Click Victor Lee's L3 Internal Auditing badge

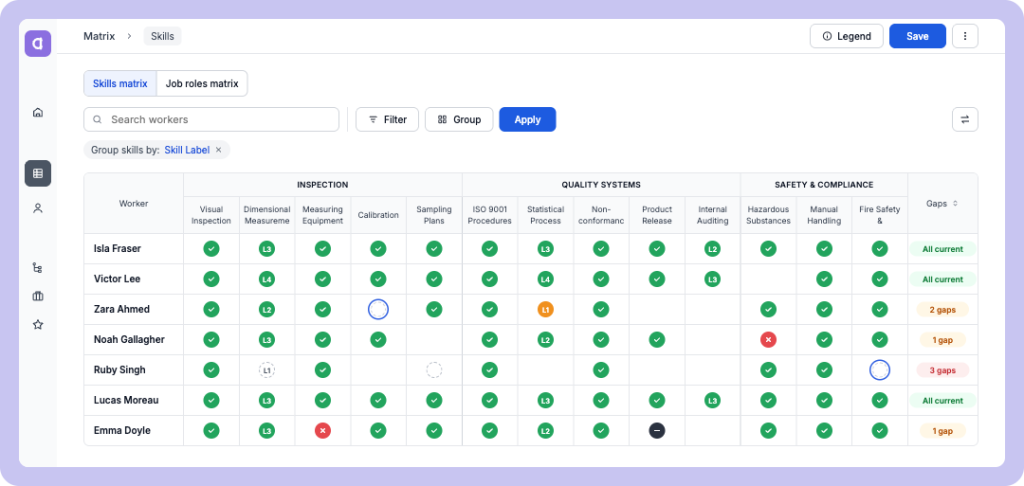coord(712,279)
